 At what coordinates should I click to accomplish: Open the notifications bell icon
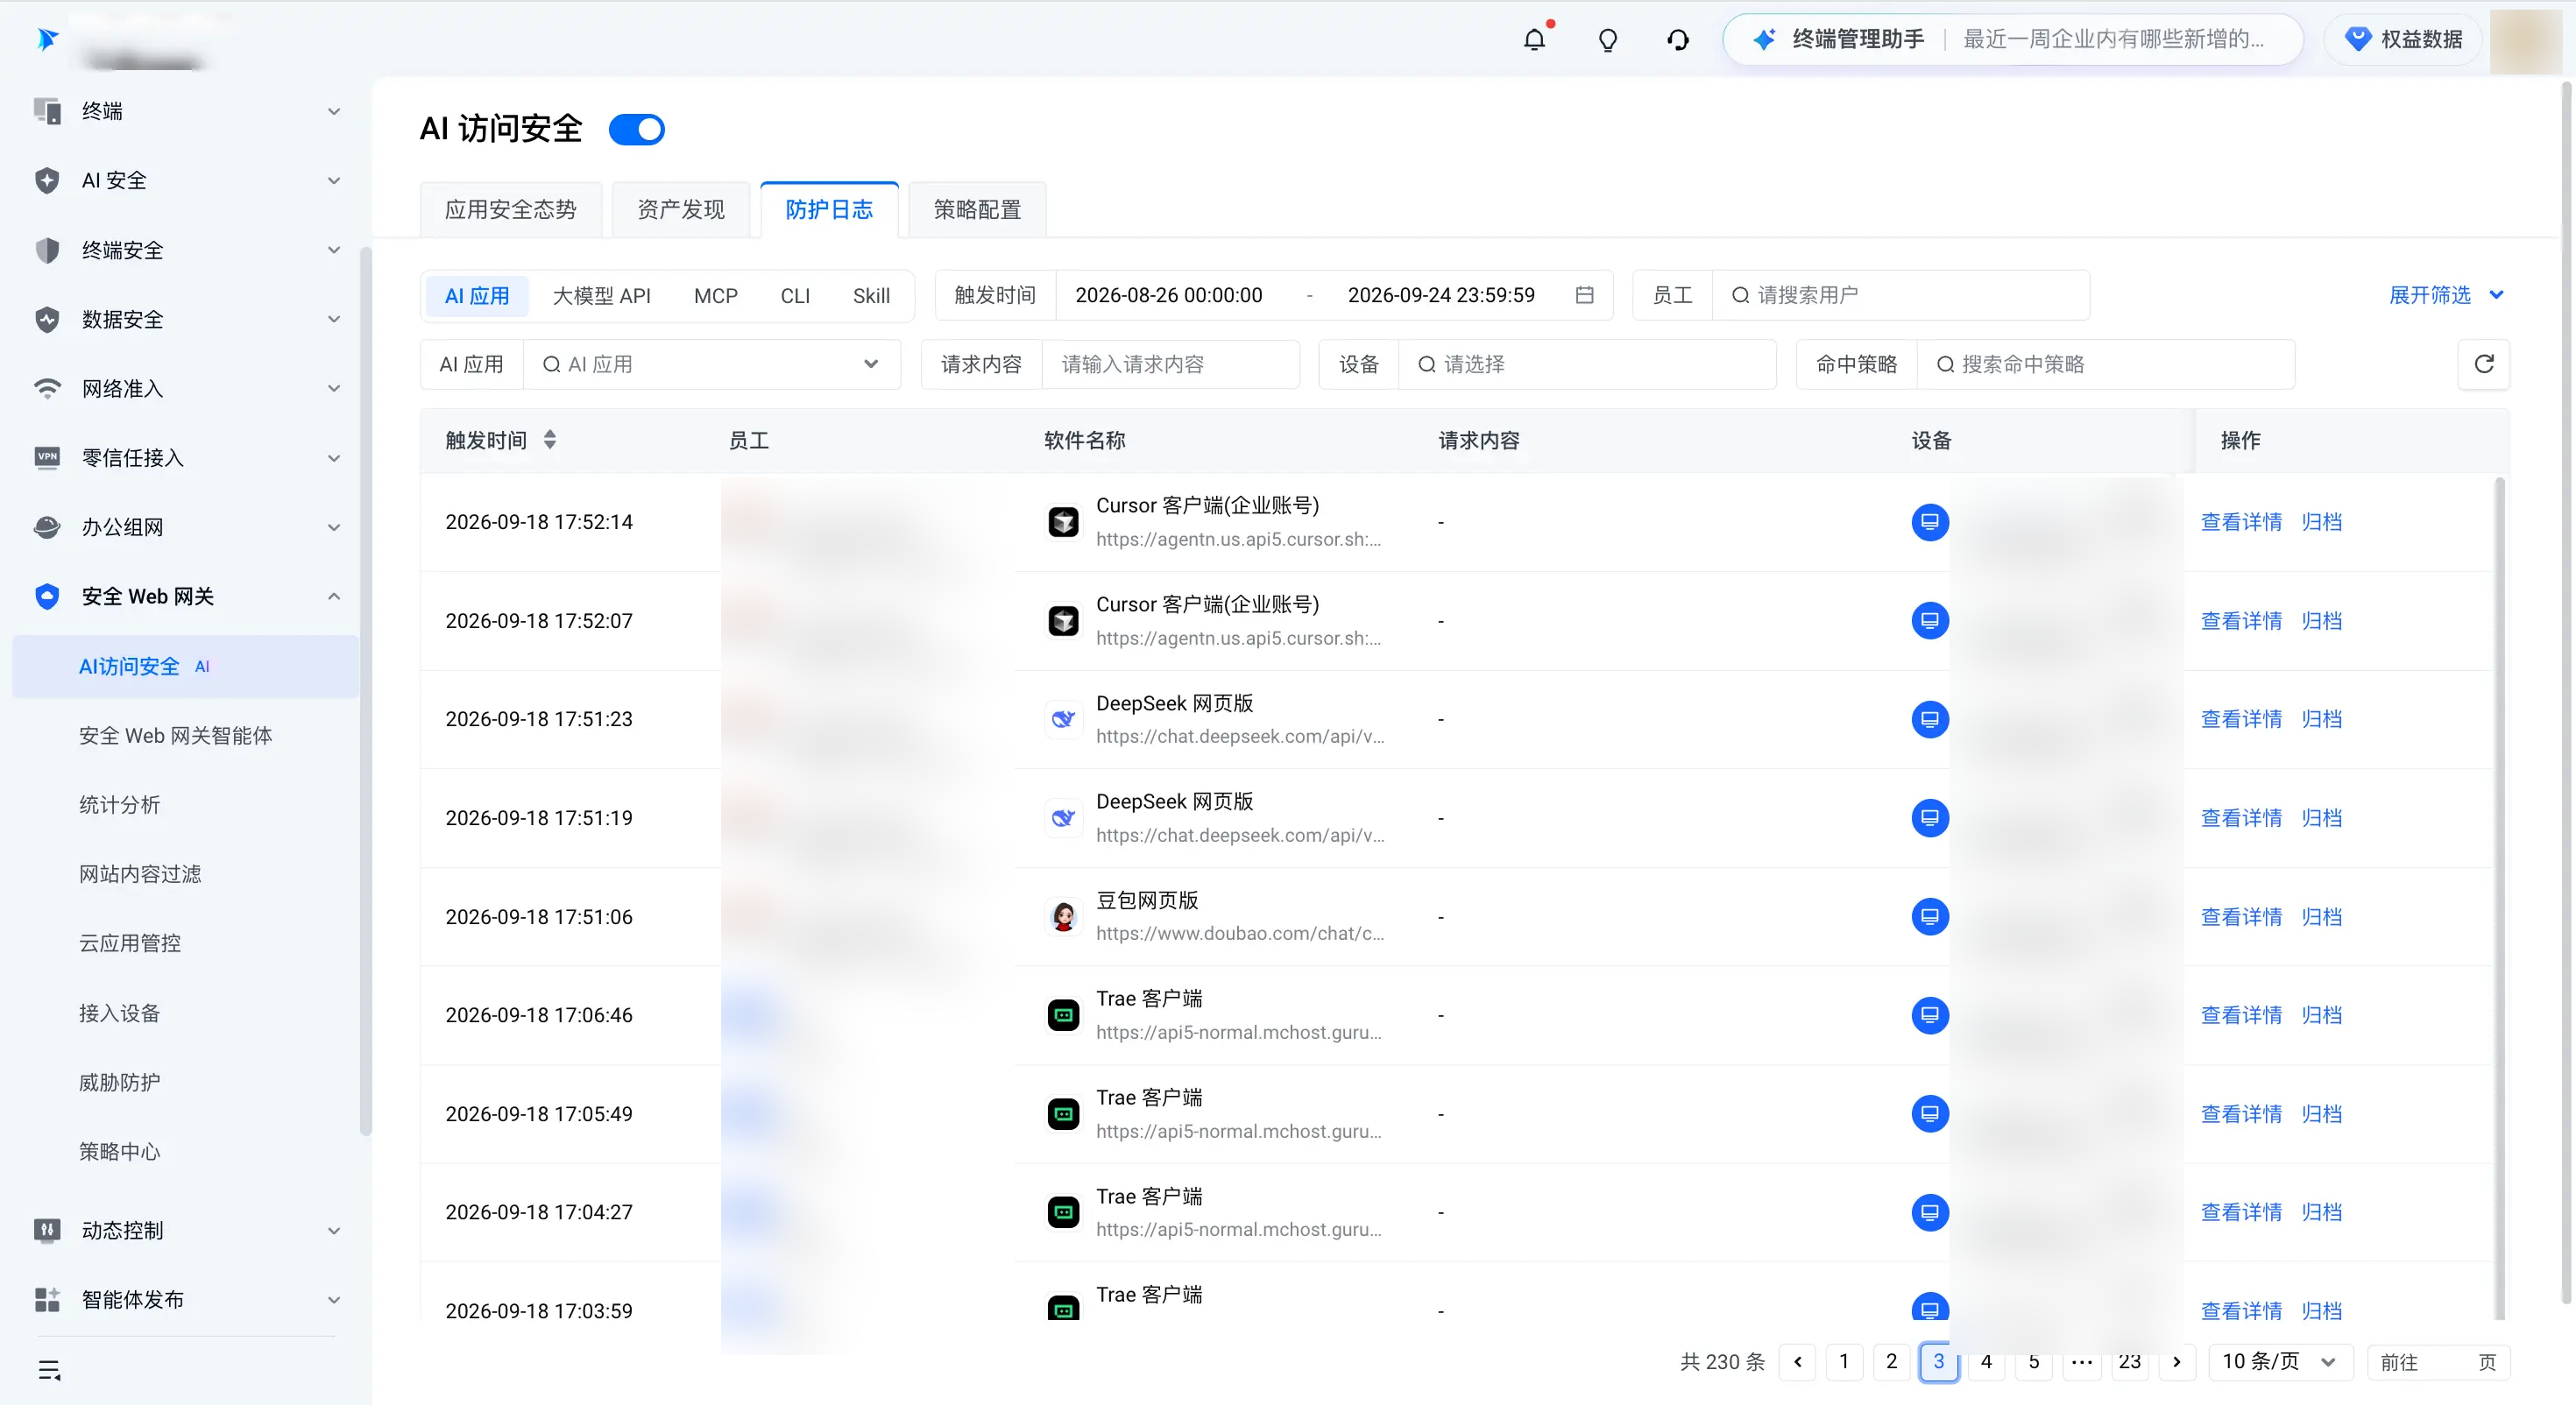(1534, 39)
